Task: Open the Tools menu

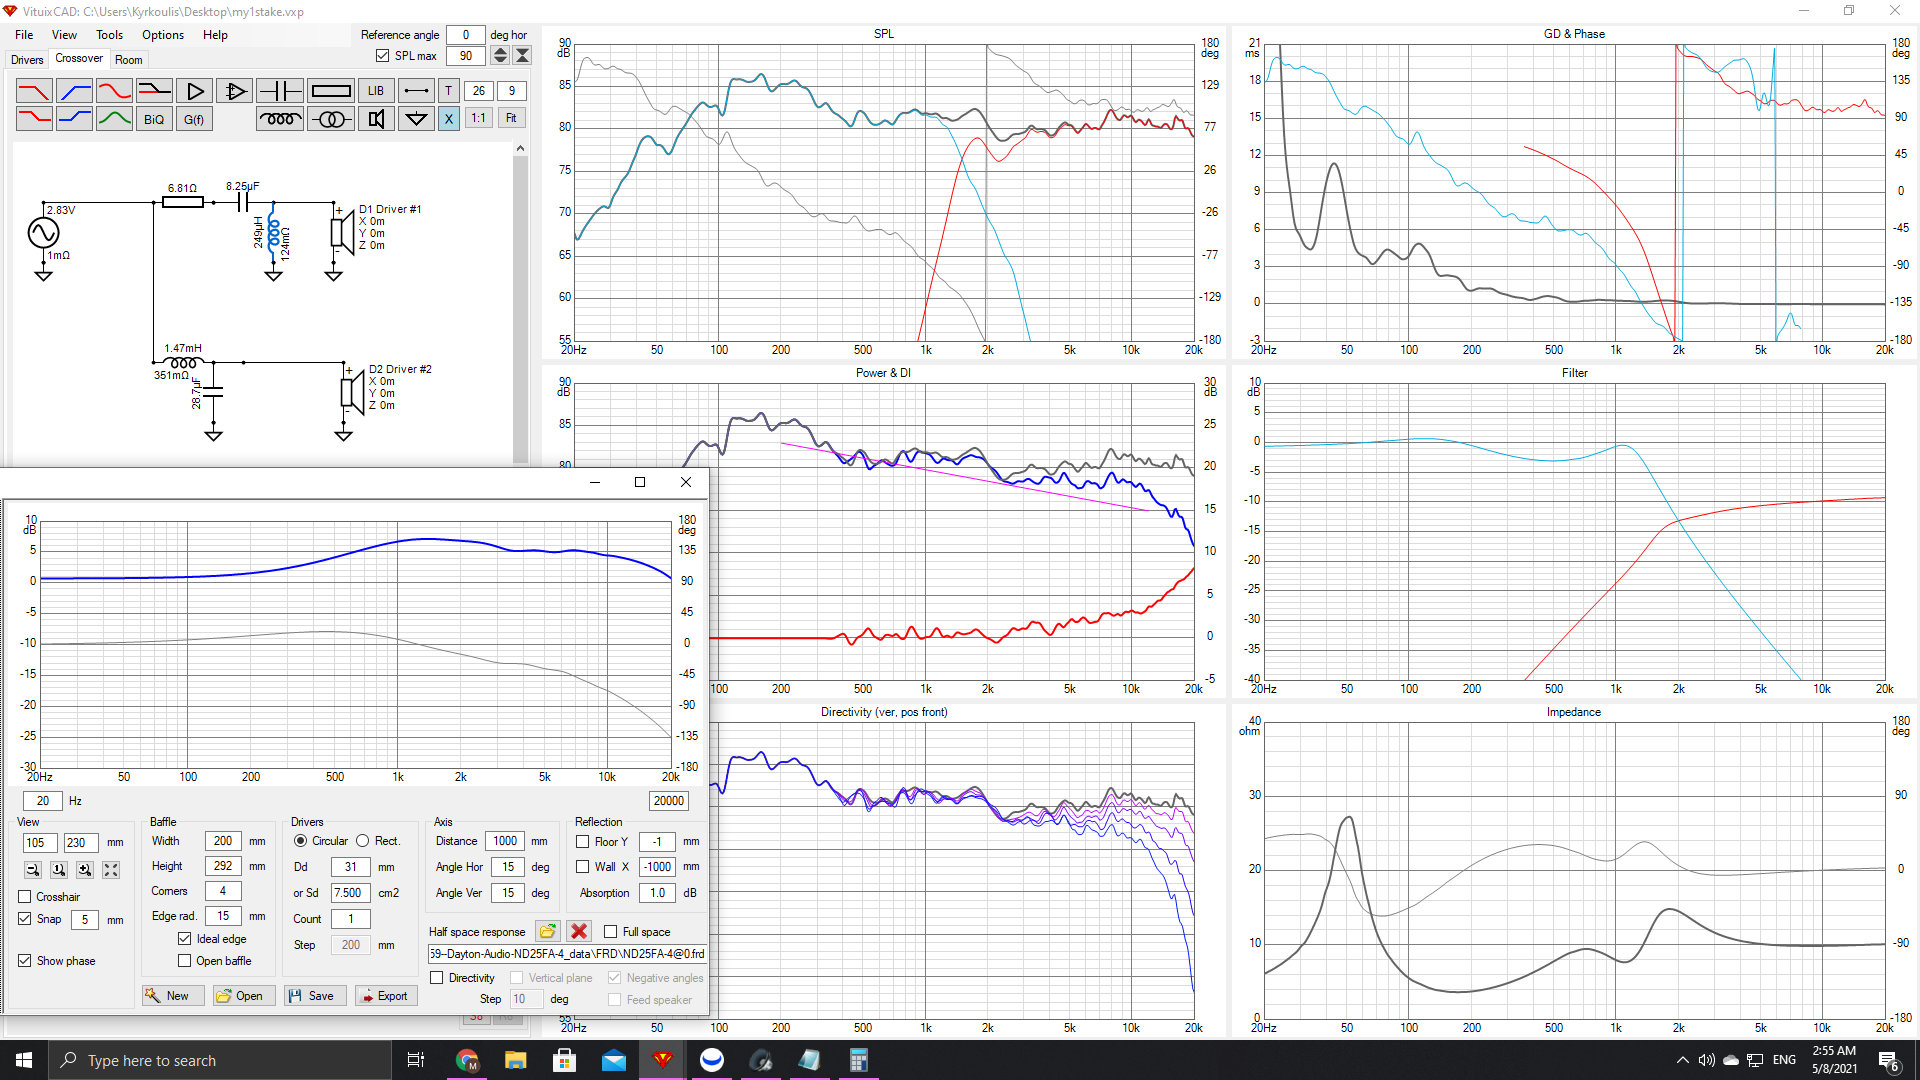Action: (110, 35)
